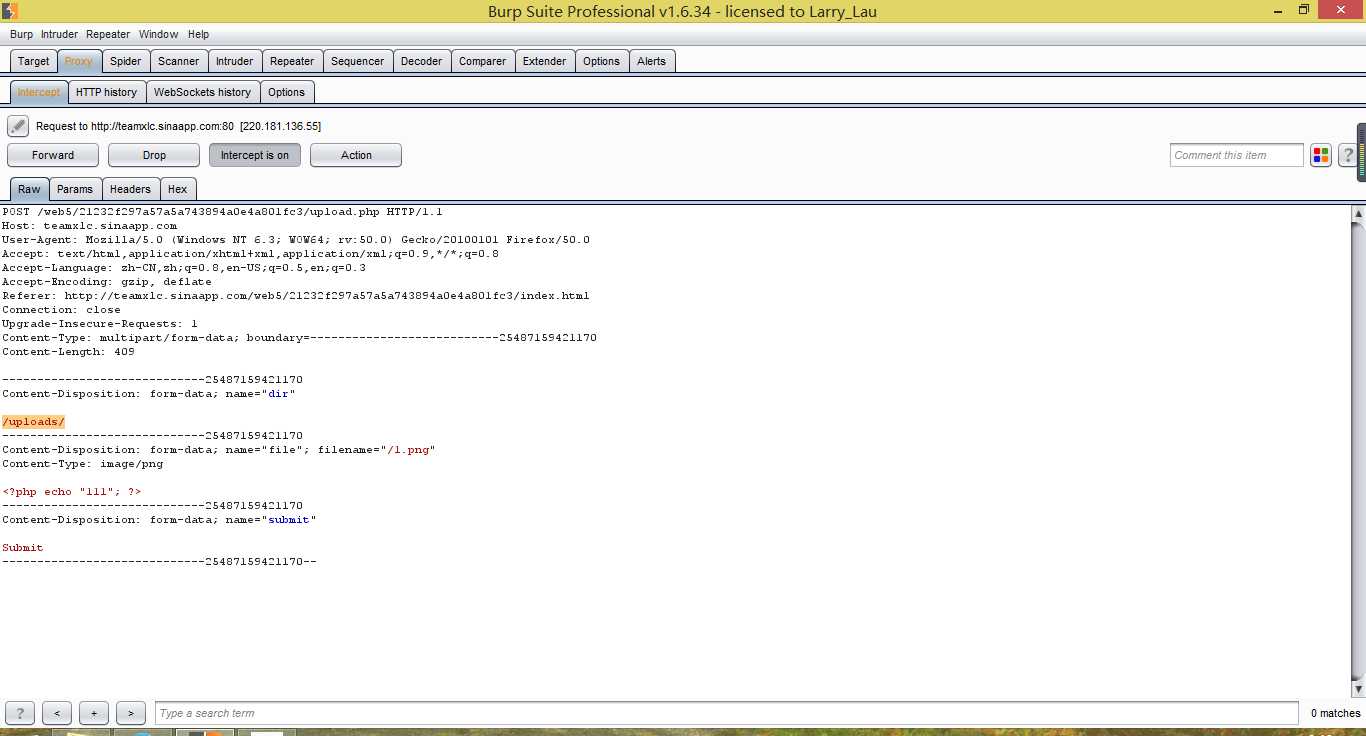Click the scrollbar up arrow of request editor
This screenshot has width=1366, height=736.
click(1358, 213)
